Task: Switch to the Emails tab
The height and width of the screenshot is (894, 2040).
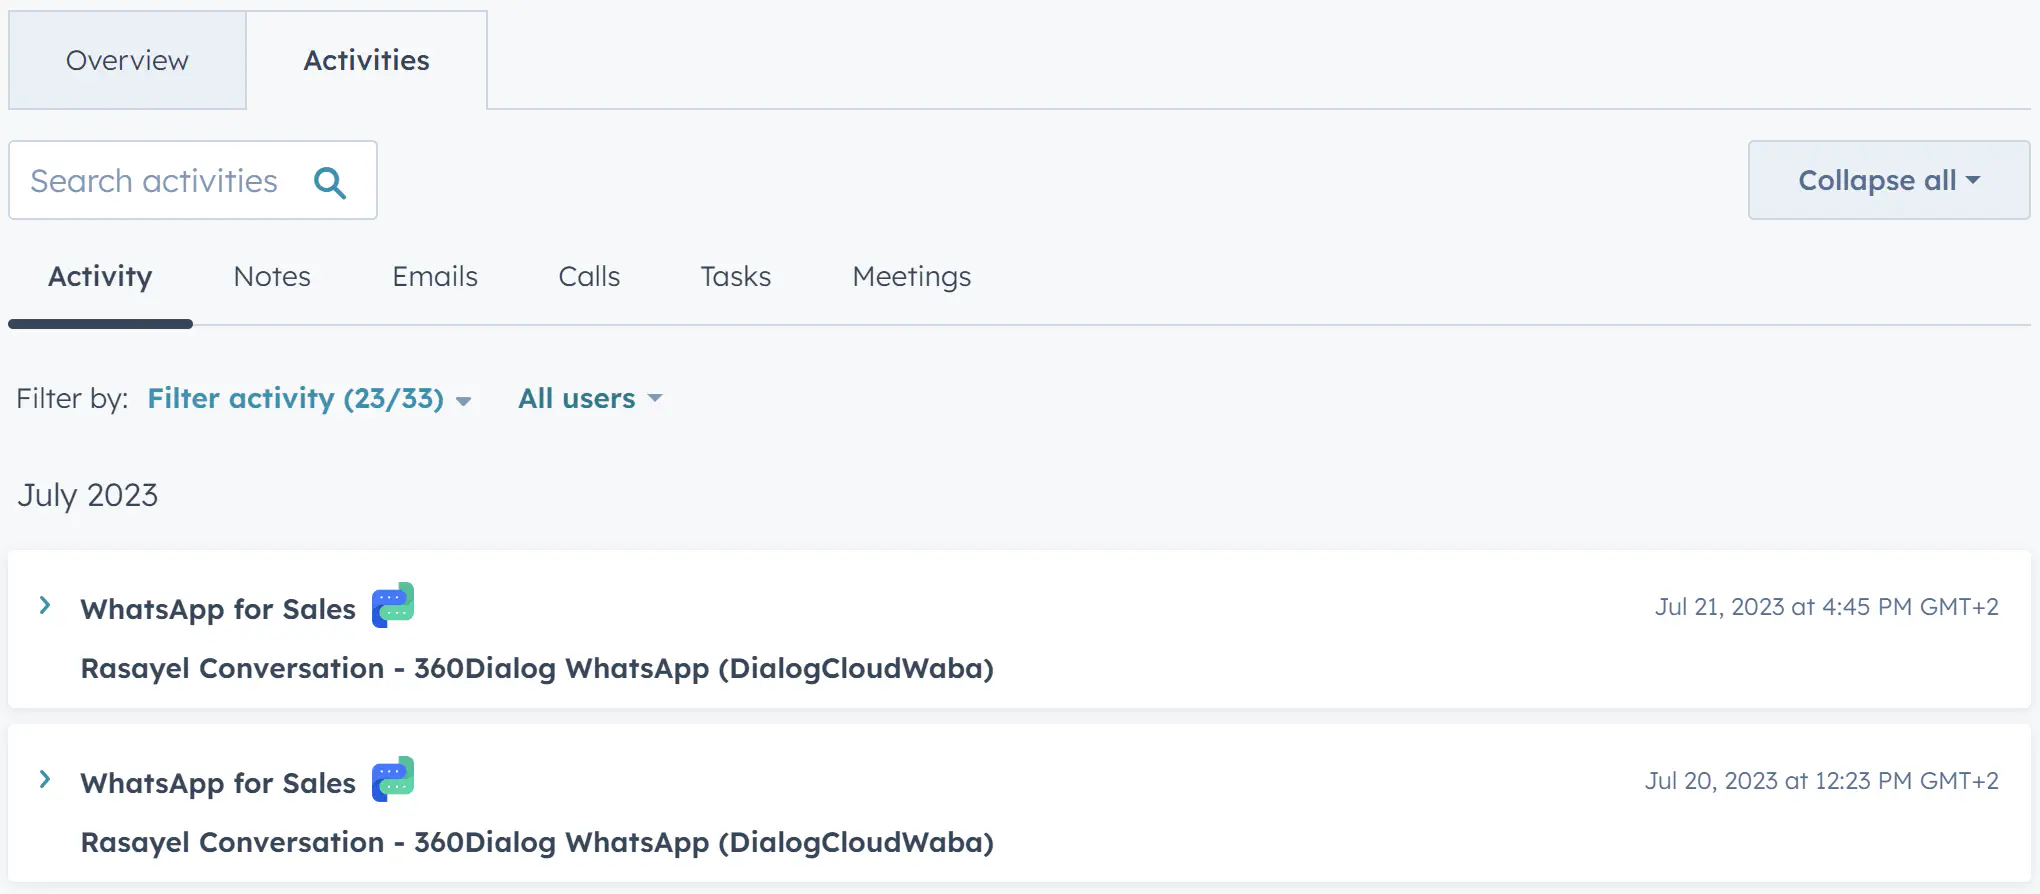Action: pyautogui.click(x=435, y=276)
